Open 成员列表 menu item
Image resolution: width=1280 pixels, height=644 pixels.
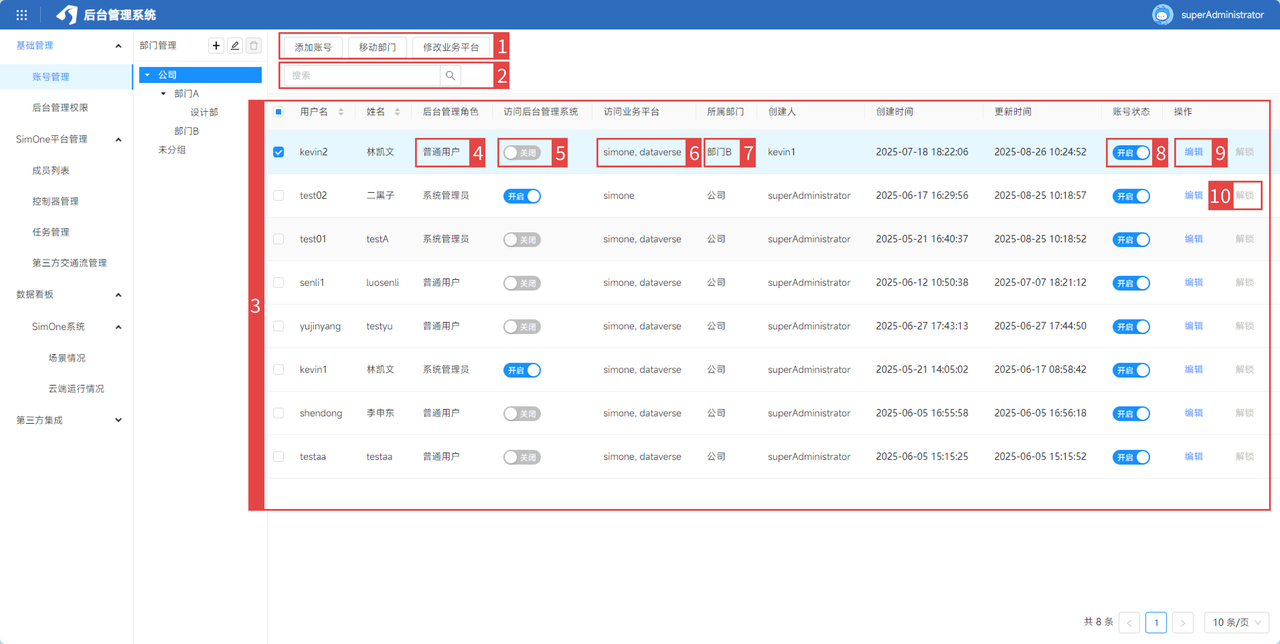[51, 171]
